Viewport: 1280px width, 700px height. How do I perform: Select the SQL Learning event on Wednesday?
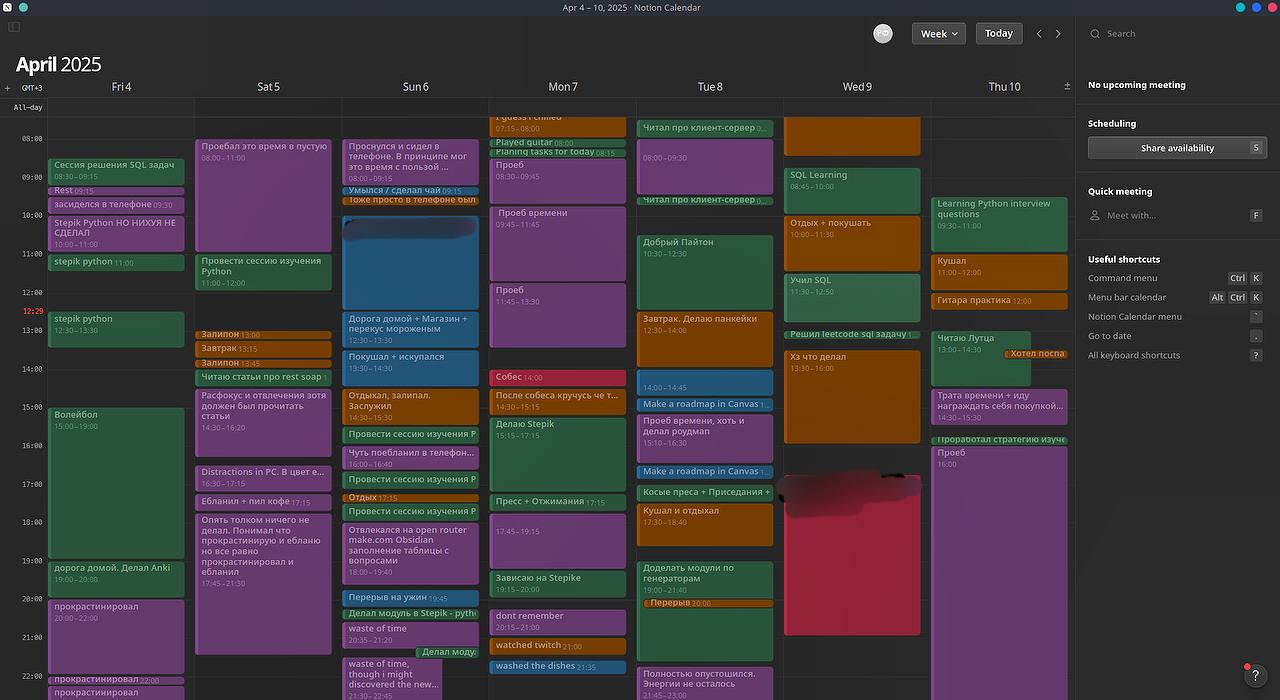851,190
